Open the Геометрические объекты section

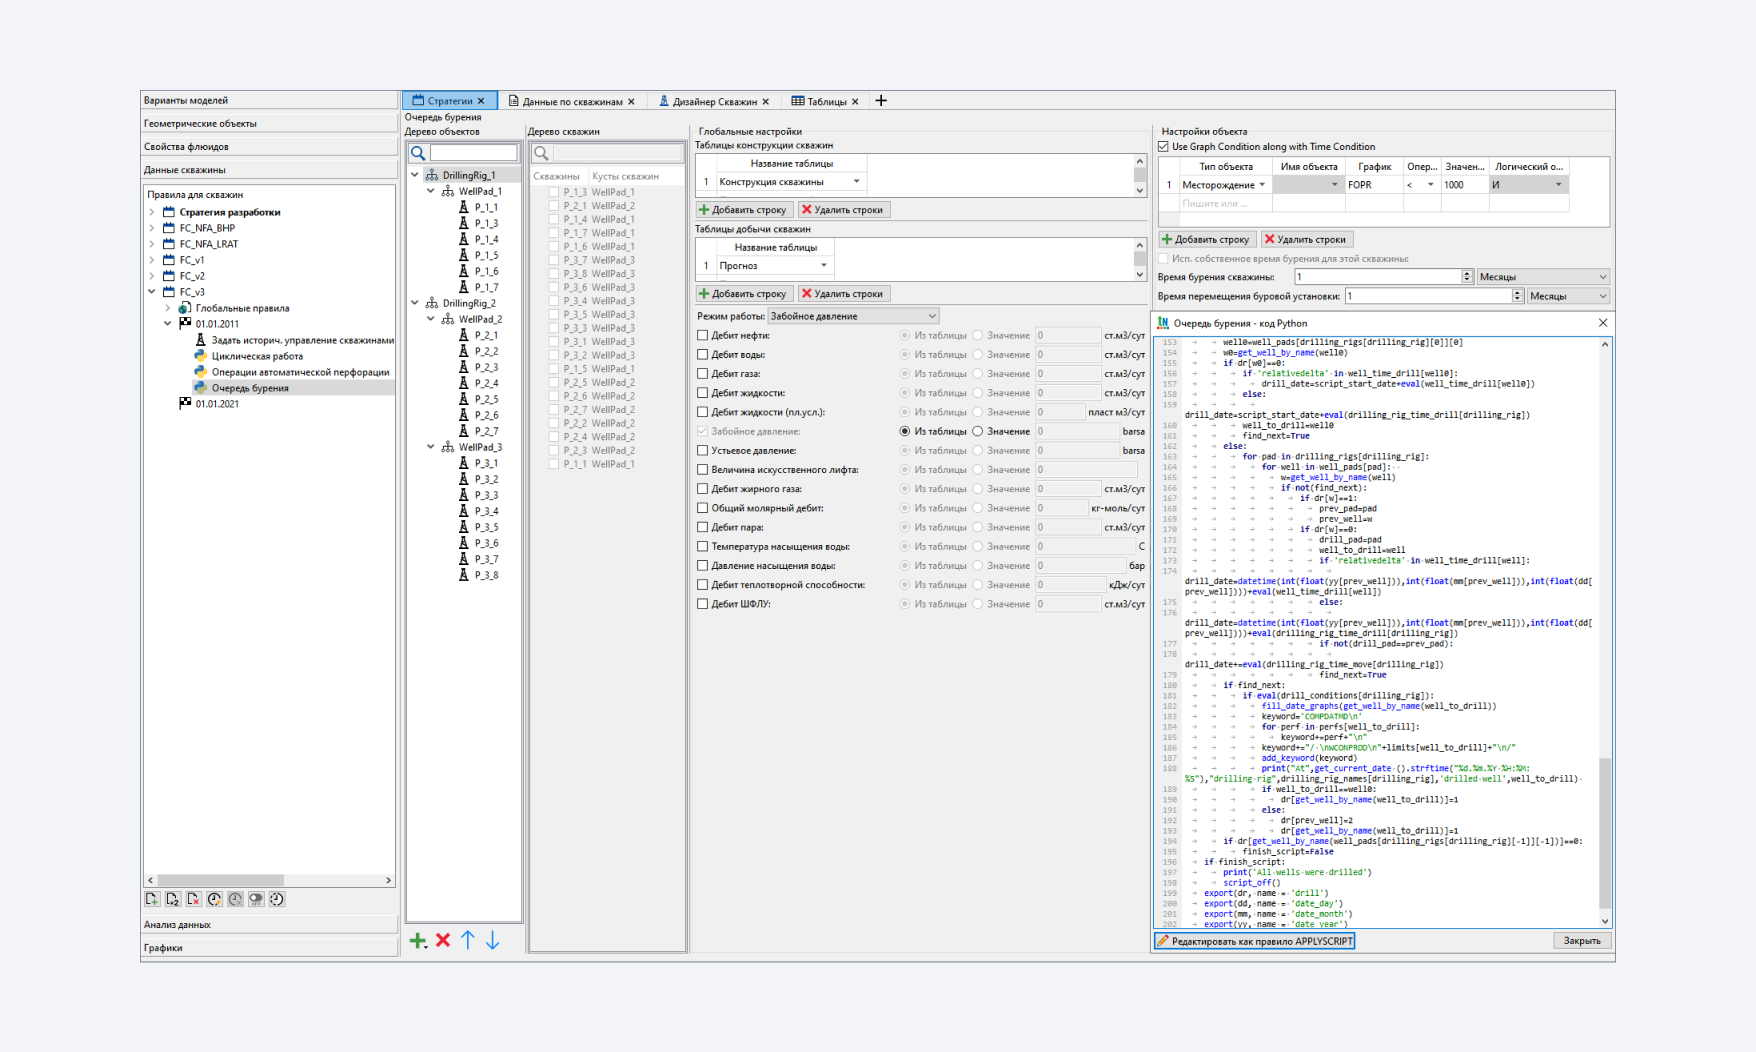tap(269, 123)
